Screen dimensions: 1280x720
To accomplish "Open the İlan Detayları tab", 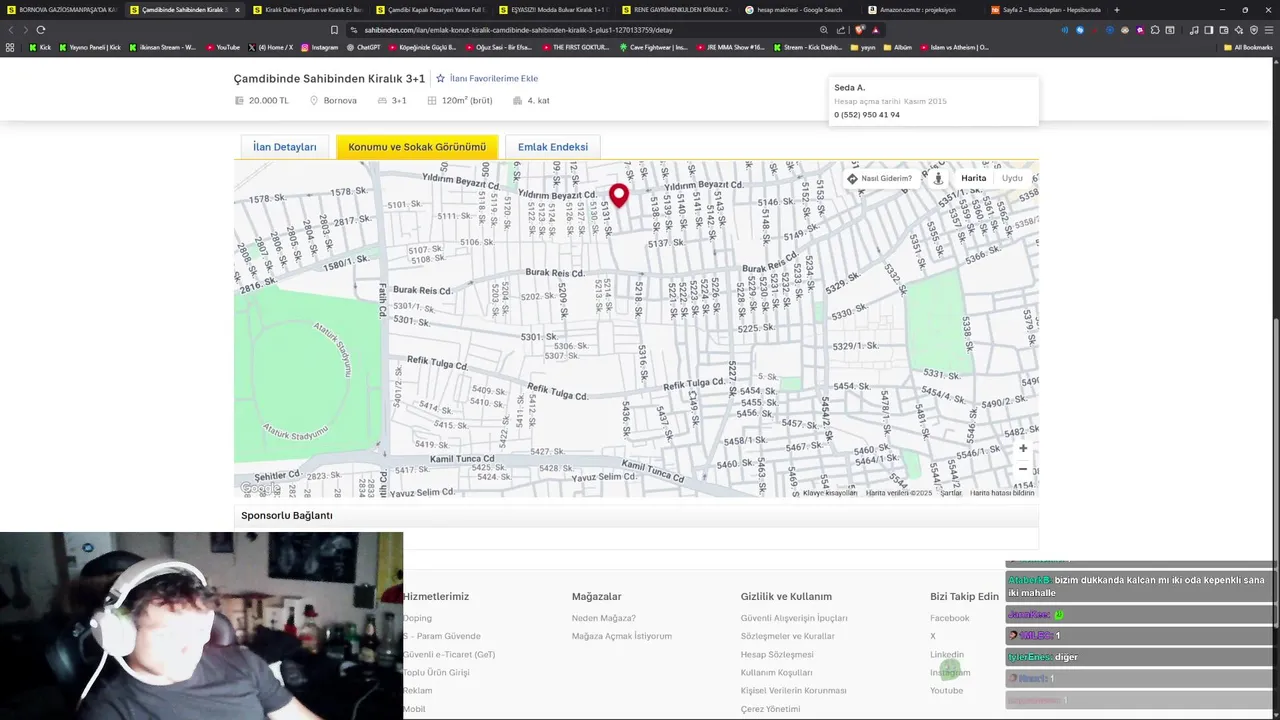I will click(x=285, y=147).
